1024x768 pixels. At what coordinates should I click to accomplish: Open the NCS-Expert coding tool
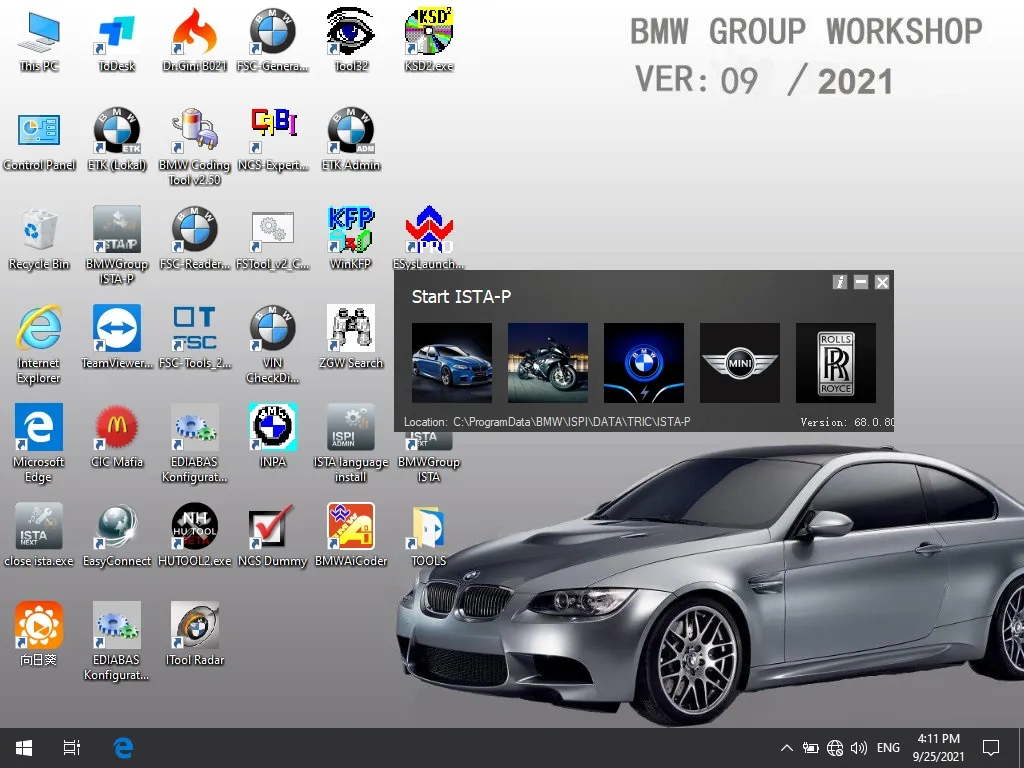(272, 130)
